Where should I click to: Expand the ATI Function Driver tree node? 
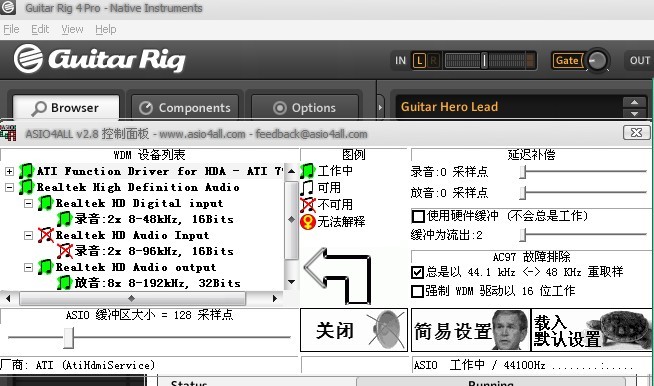(x=9, y=172)
